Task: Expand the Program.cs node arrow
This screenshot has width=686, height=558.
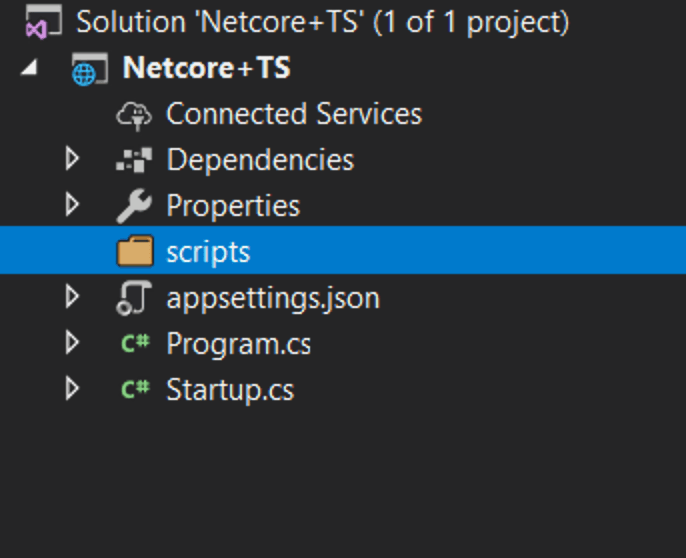Action: [71, 343]
